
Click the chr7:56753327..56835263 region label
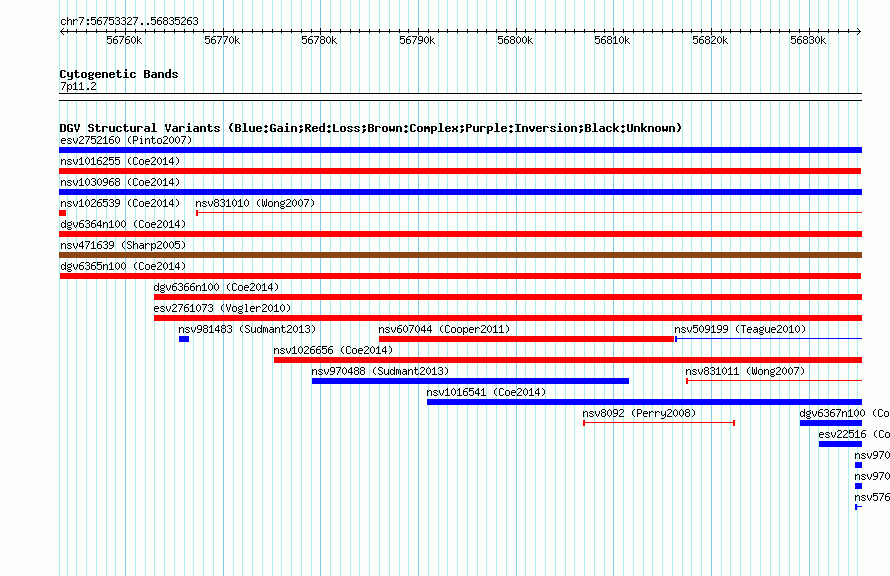(x=129, y=21)
